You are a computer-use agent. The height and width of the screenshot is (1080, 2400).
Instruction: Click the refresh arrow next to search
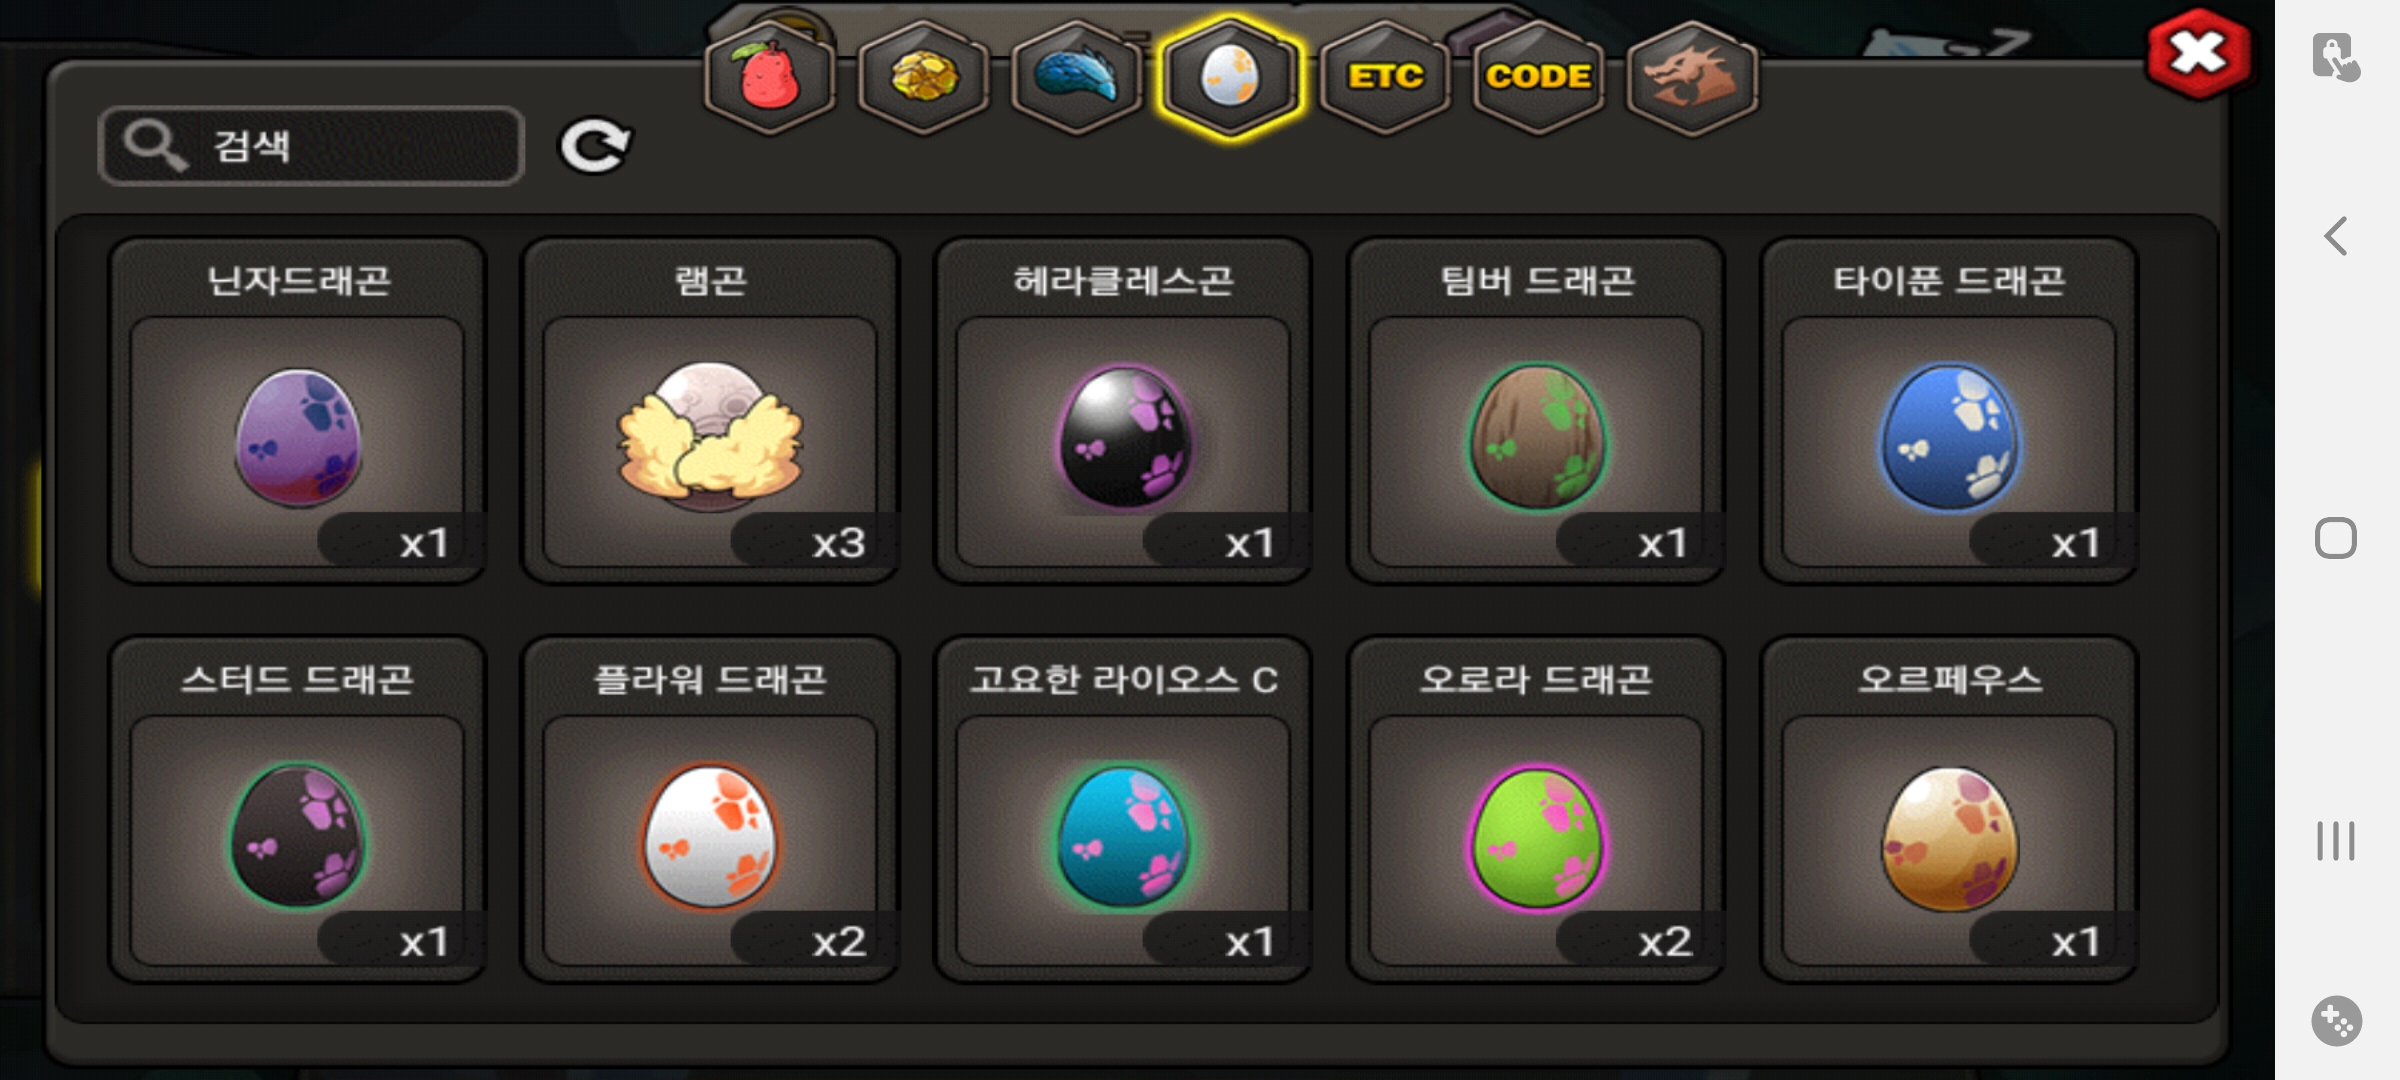click(594, 146)
